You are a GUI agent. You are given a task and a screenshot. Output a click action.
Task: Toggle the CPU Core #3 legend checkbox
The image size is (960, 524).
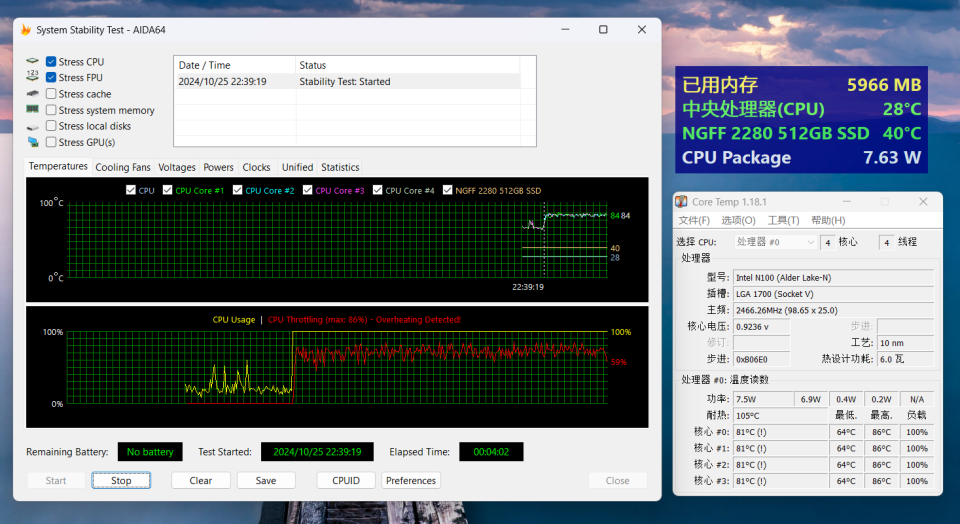point(307,190)
